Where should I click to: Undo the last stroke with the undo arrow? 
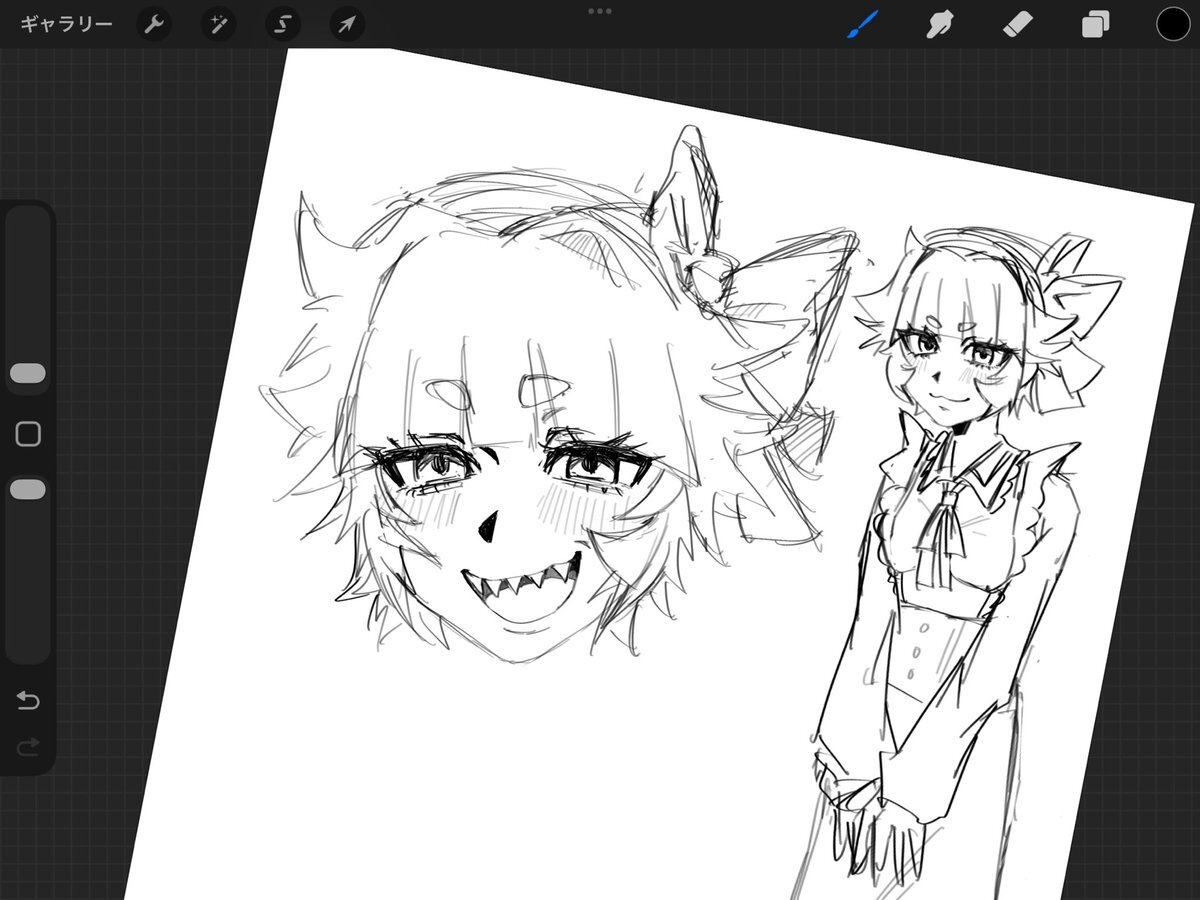(x=28, y=701)
